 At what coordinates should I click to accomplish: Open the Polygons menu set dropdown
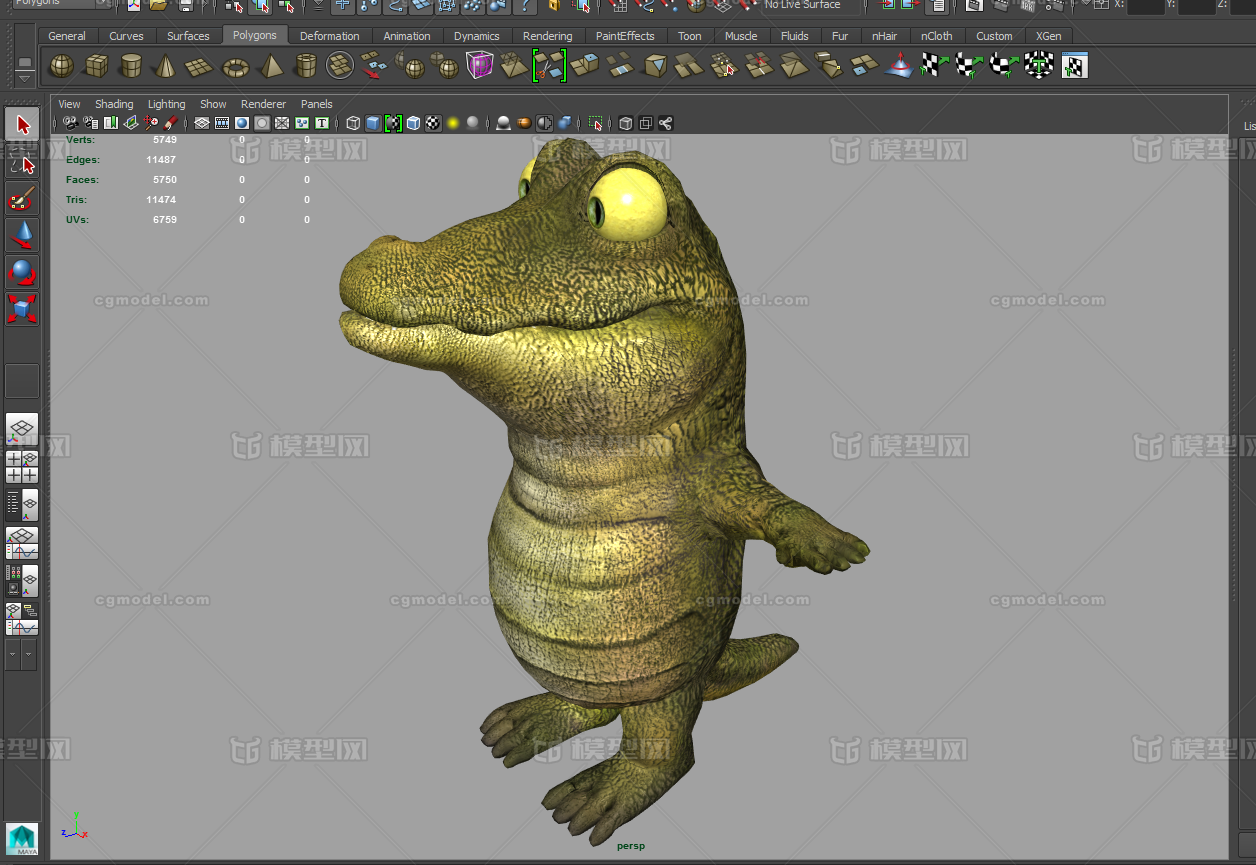coord(60,4)
